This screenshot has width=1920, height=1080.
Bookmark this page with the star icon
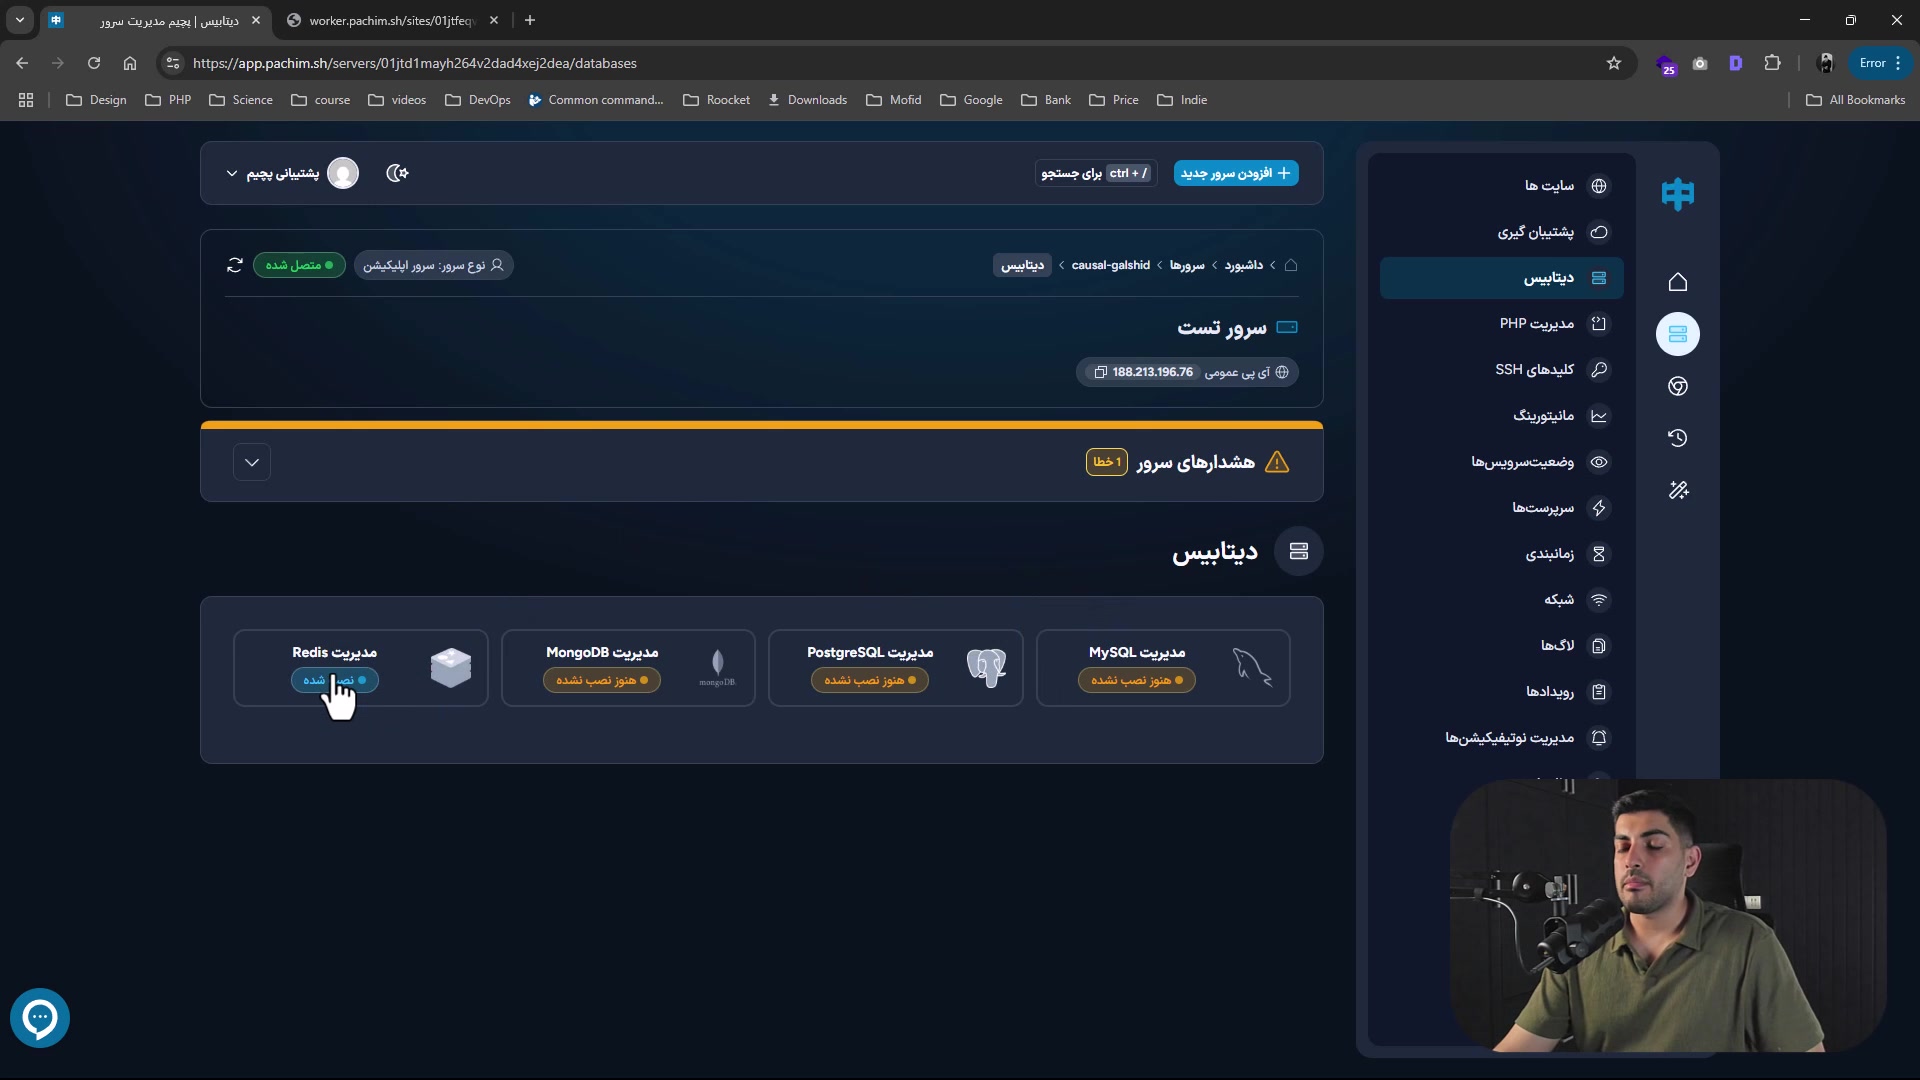[1614, 63]
